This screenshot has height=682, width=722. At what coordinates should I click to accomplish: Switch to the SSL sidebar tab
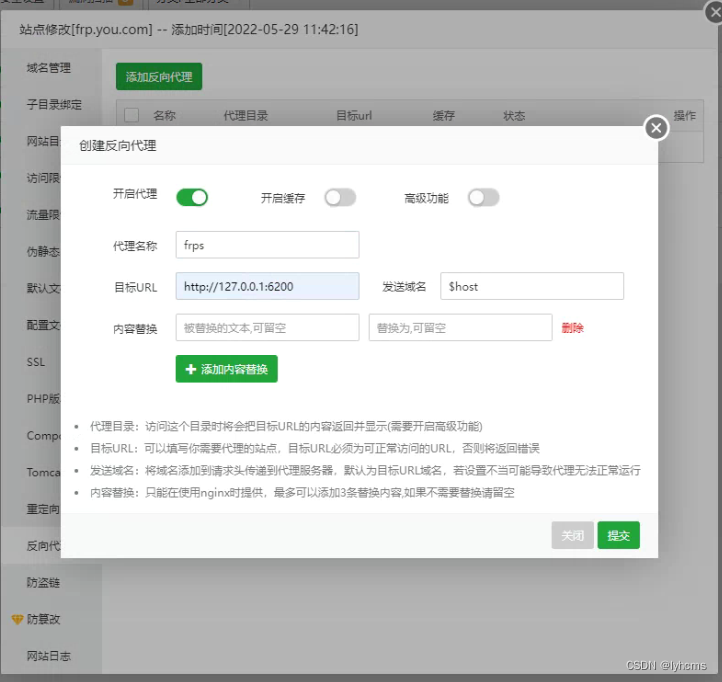(x=36, y=362)
